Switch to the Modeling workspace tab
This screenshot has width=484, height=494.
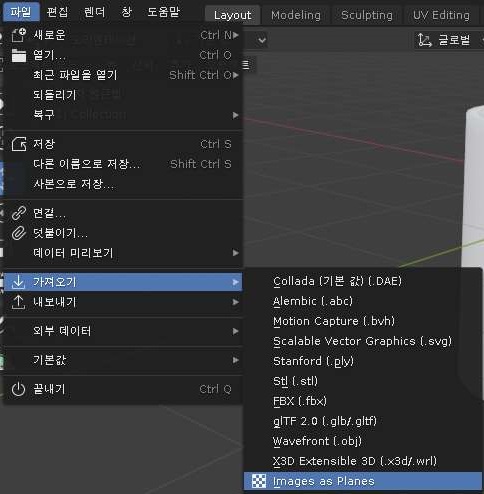tap(296, 15)
